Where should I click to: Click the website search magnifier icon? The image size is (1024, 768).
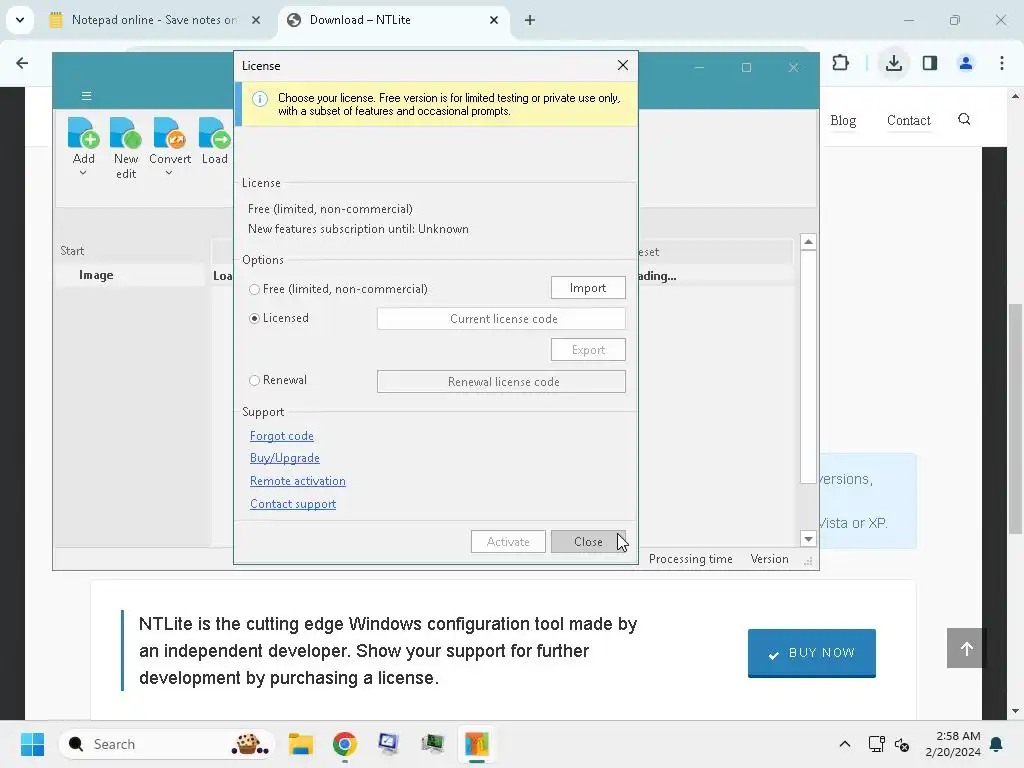(964, 120)
